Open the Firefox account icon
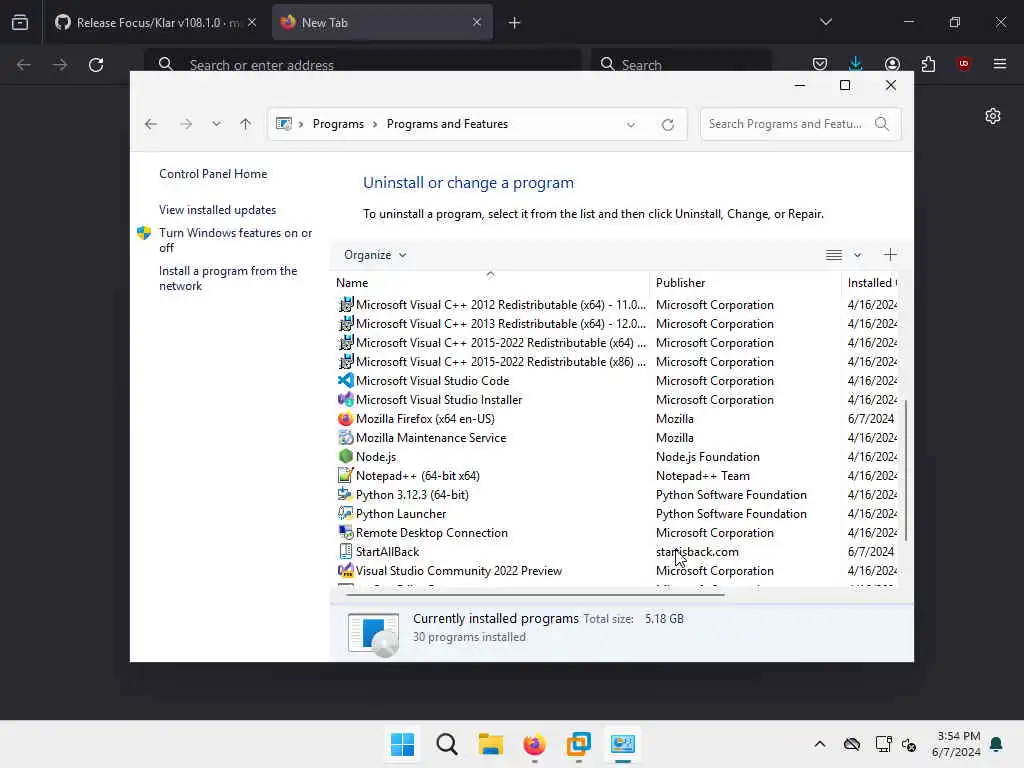 (x=892, y=64)
